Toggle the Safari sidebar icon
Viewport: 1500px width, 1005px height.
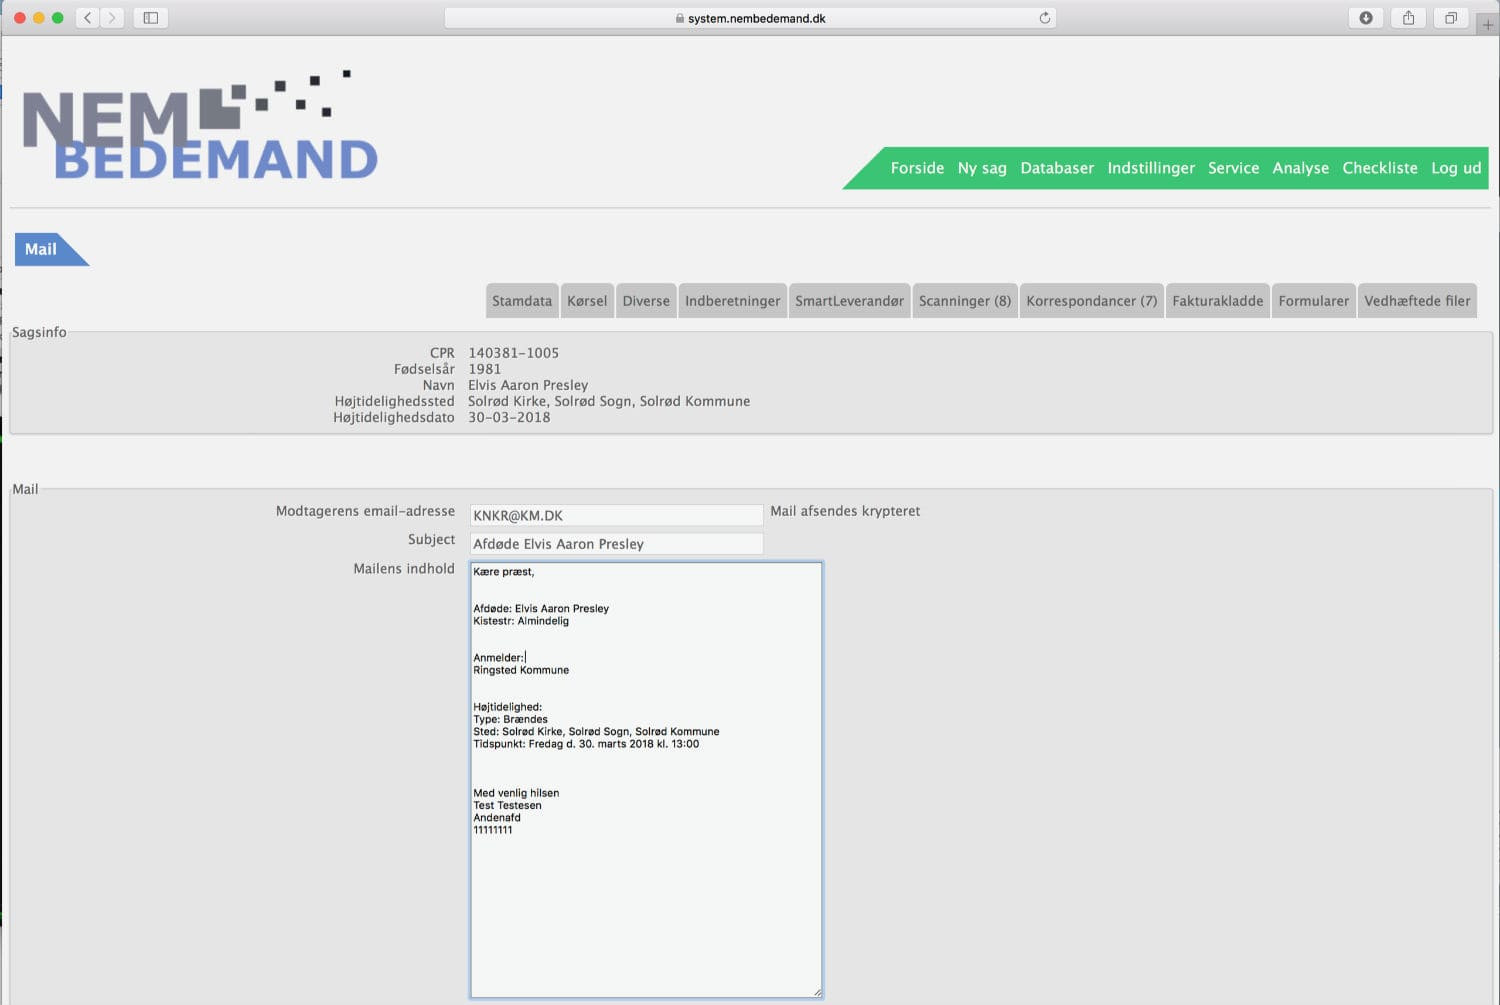coord(151,18)
